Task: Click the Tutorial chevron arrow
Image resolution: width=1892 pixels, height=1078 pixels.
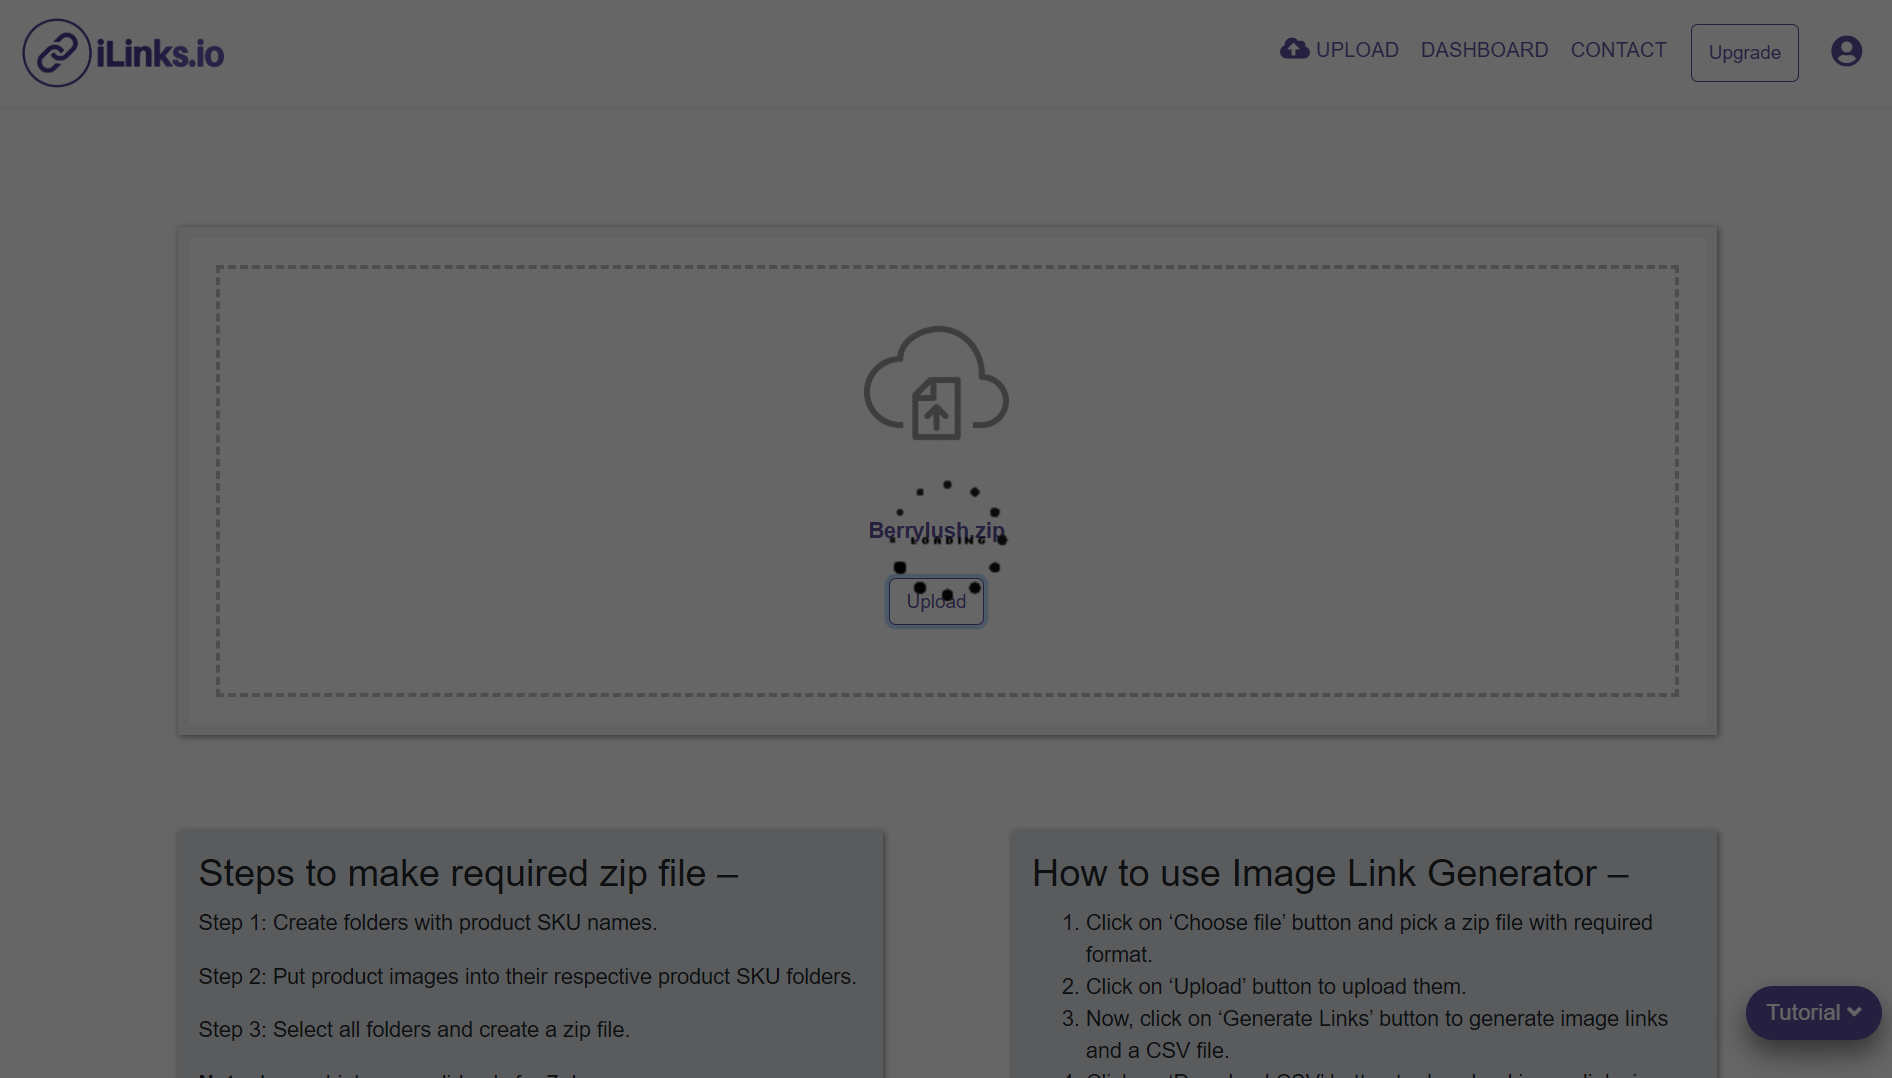Action: (x=1856, y=1013)
